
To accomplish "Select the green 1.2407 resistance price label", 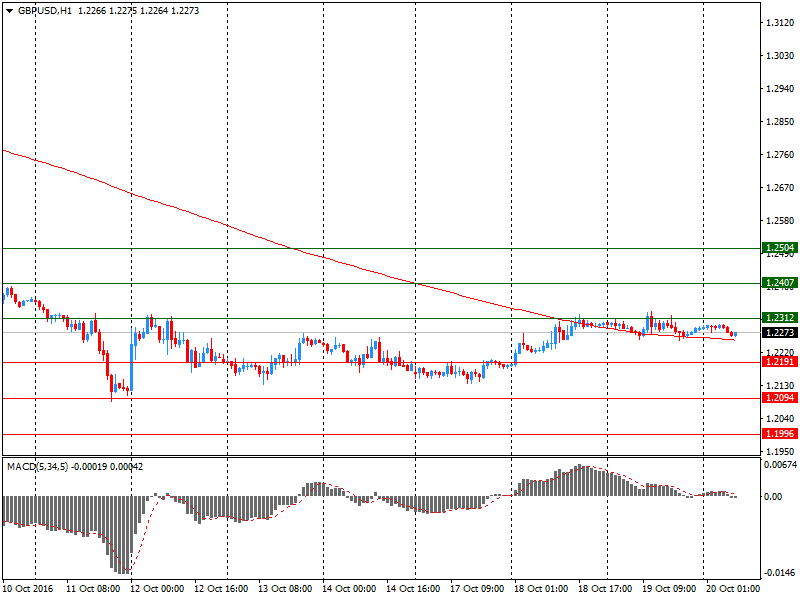I will click(780, 283).
